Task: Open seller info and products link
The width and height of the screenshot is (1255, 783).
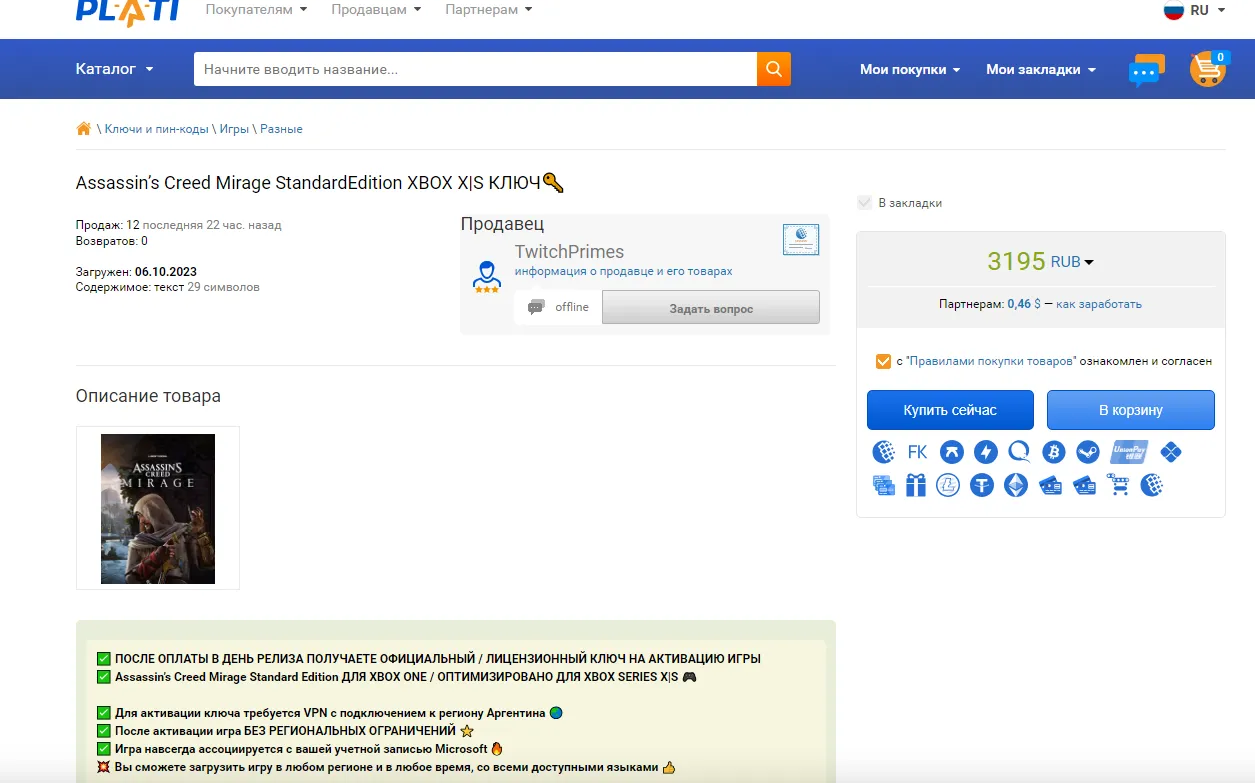Action: (x=623, y=272)
